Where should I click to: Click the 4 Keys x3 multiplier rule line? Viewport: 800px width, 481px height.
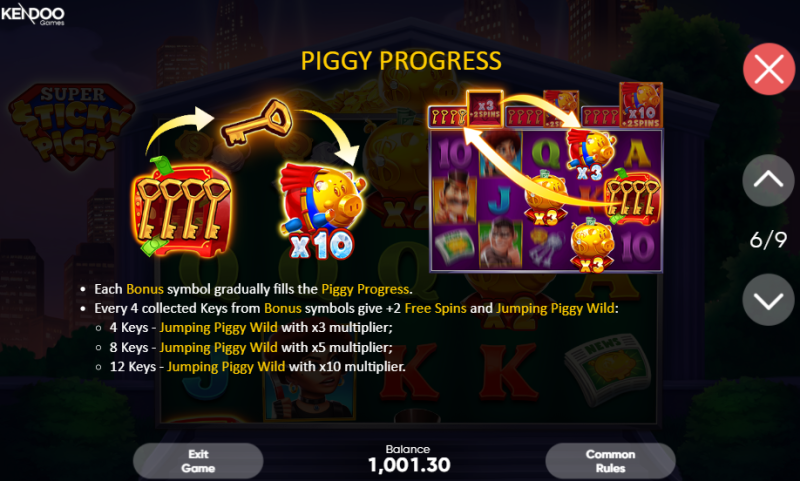pos(251,327)
